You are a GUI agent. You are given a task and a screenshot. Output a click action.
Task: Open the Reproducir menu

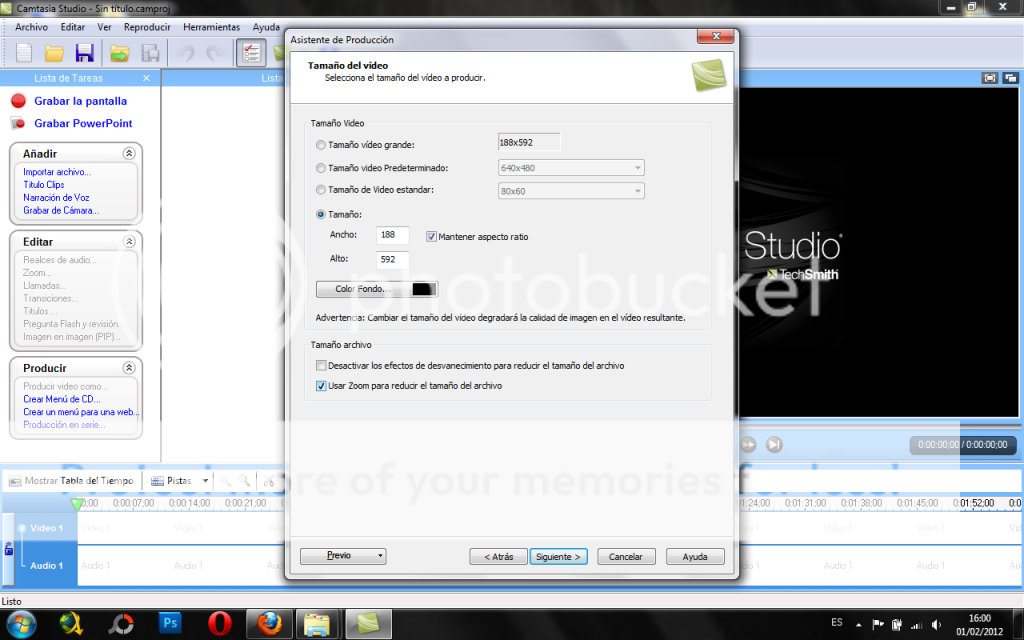[147, 27]
